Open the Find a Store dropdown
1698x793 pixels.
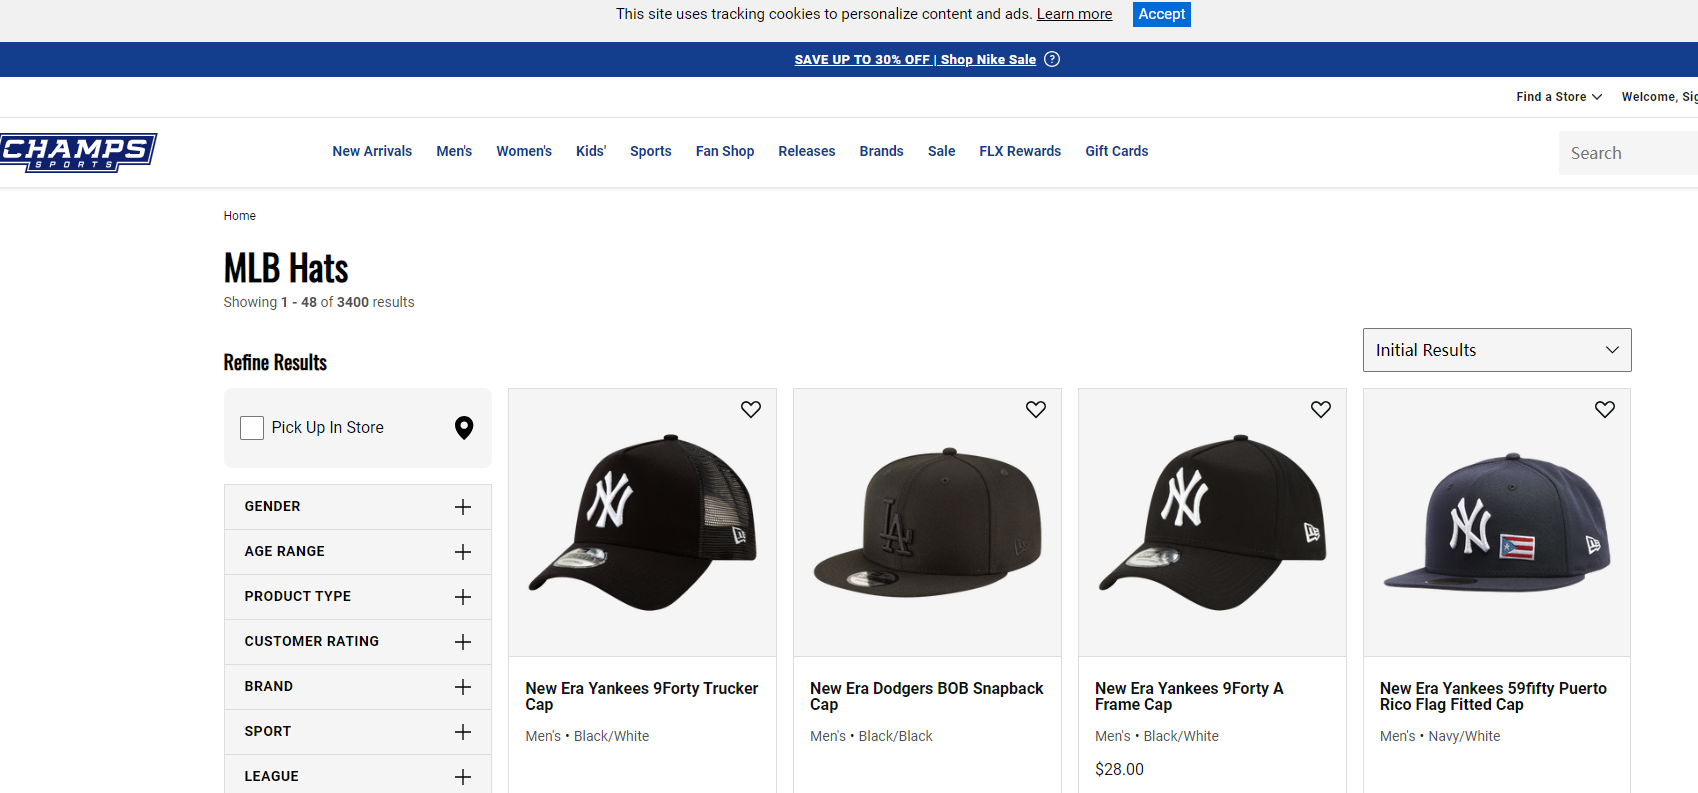1559,97
